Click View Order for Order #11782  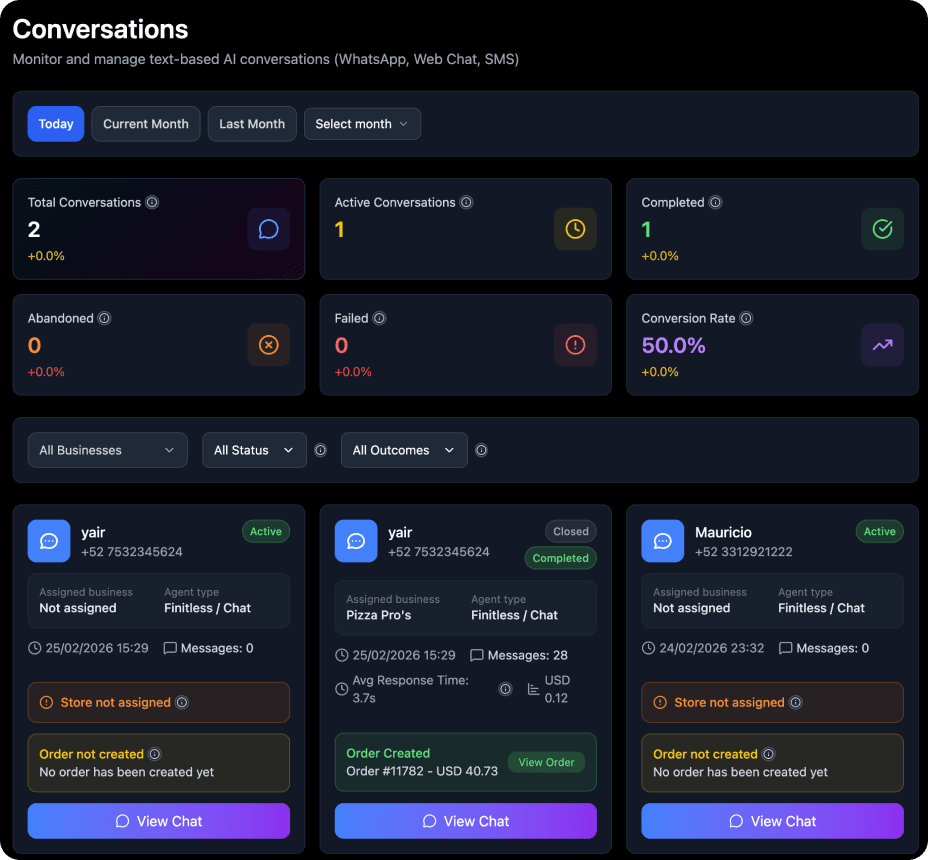[545, 762]
